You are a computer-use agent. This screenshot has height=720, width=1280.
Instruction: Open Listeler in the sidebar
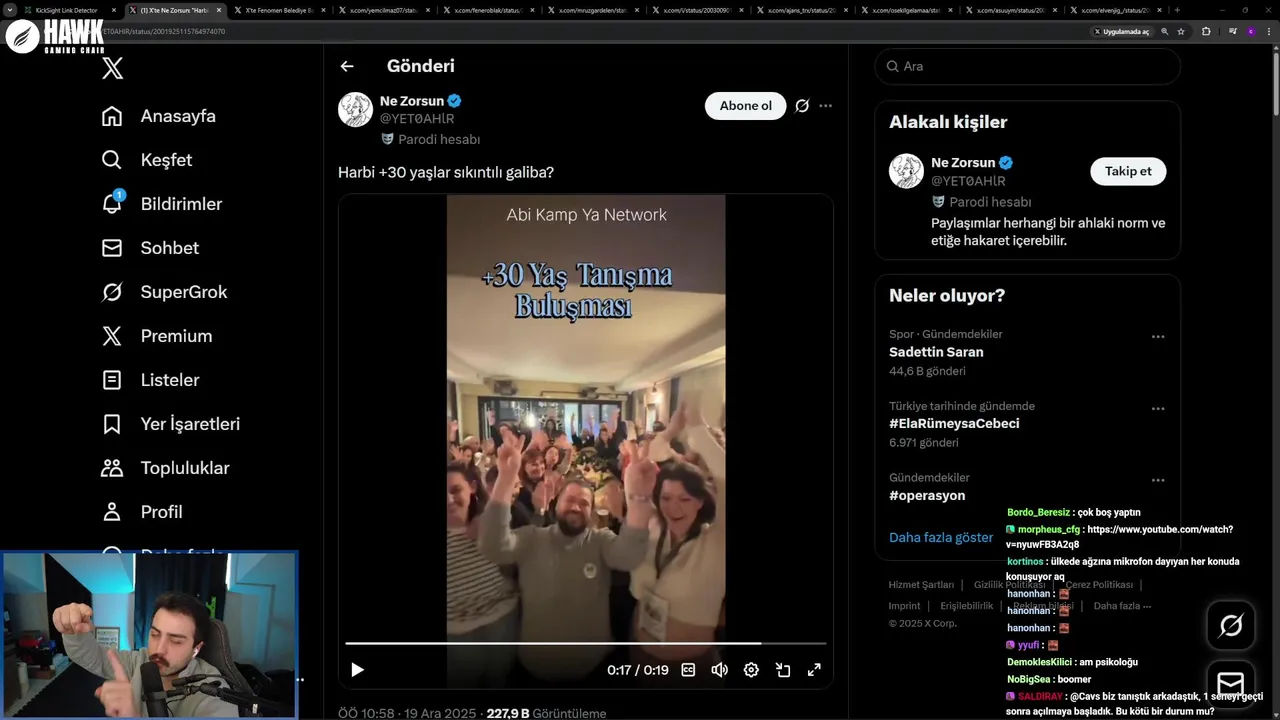tap(151, 380)
